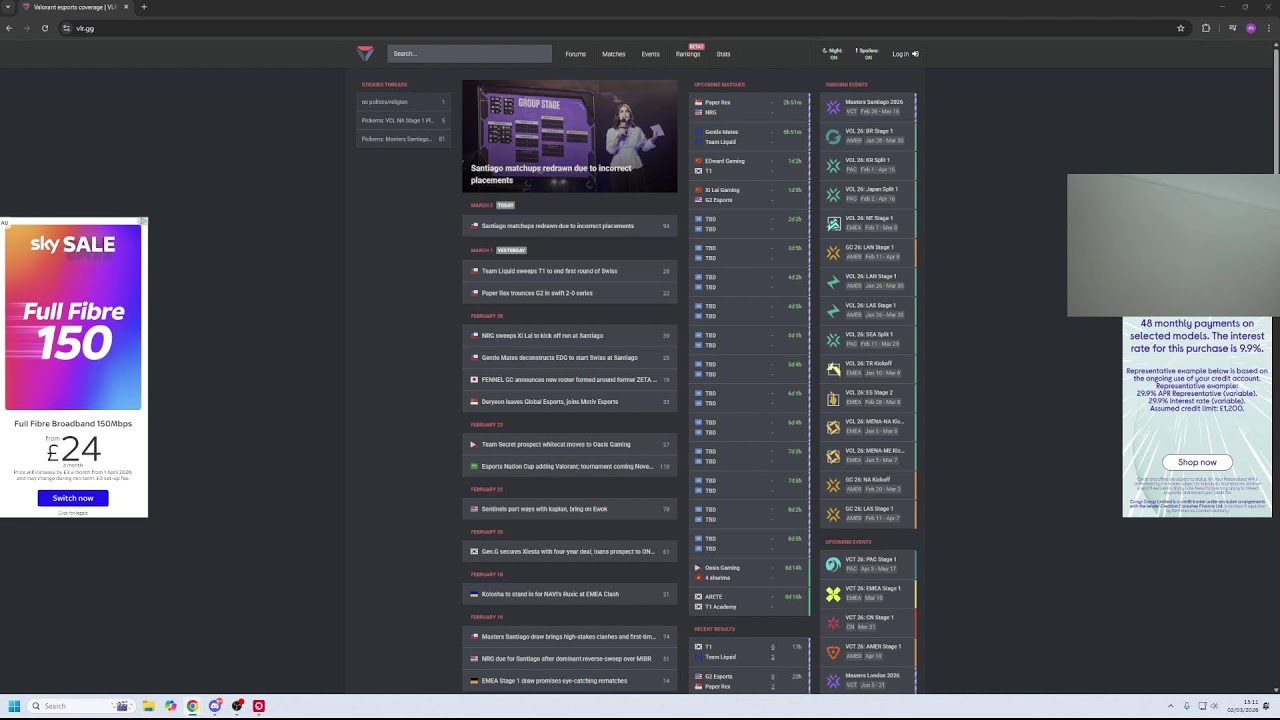1280x720 pixels.
Task: Open 'Sentinels part ways with kaplan' article
Action: coord(569,509)
